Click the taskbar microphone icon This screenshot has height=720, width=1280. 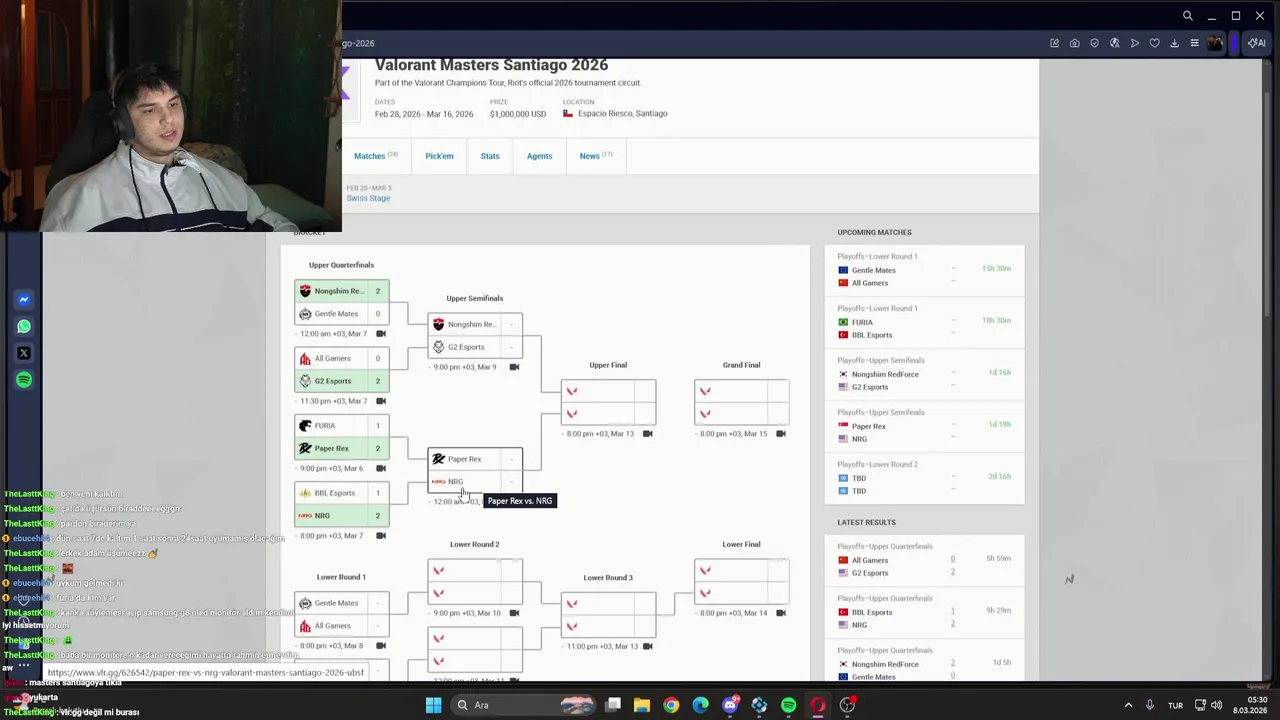1149,705
